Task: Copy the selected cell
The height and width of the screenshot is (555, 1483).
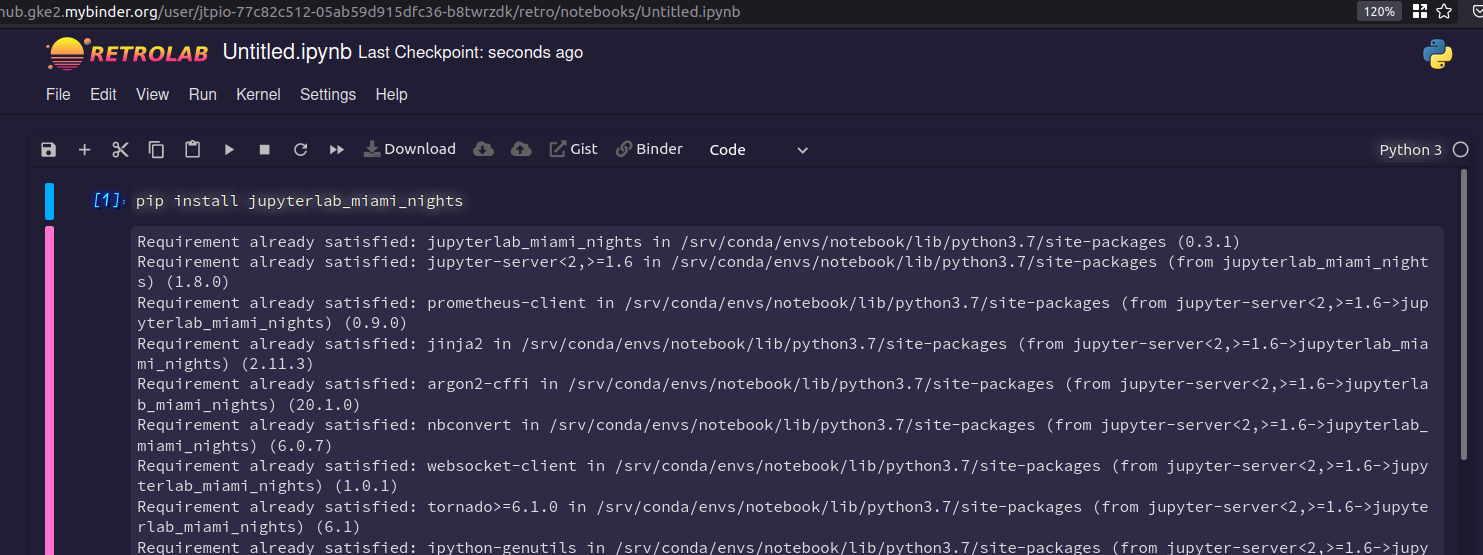Action: 157,149
